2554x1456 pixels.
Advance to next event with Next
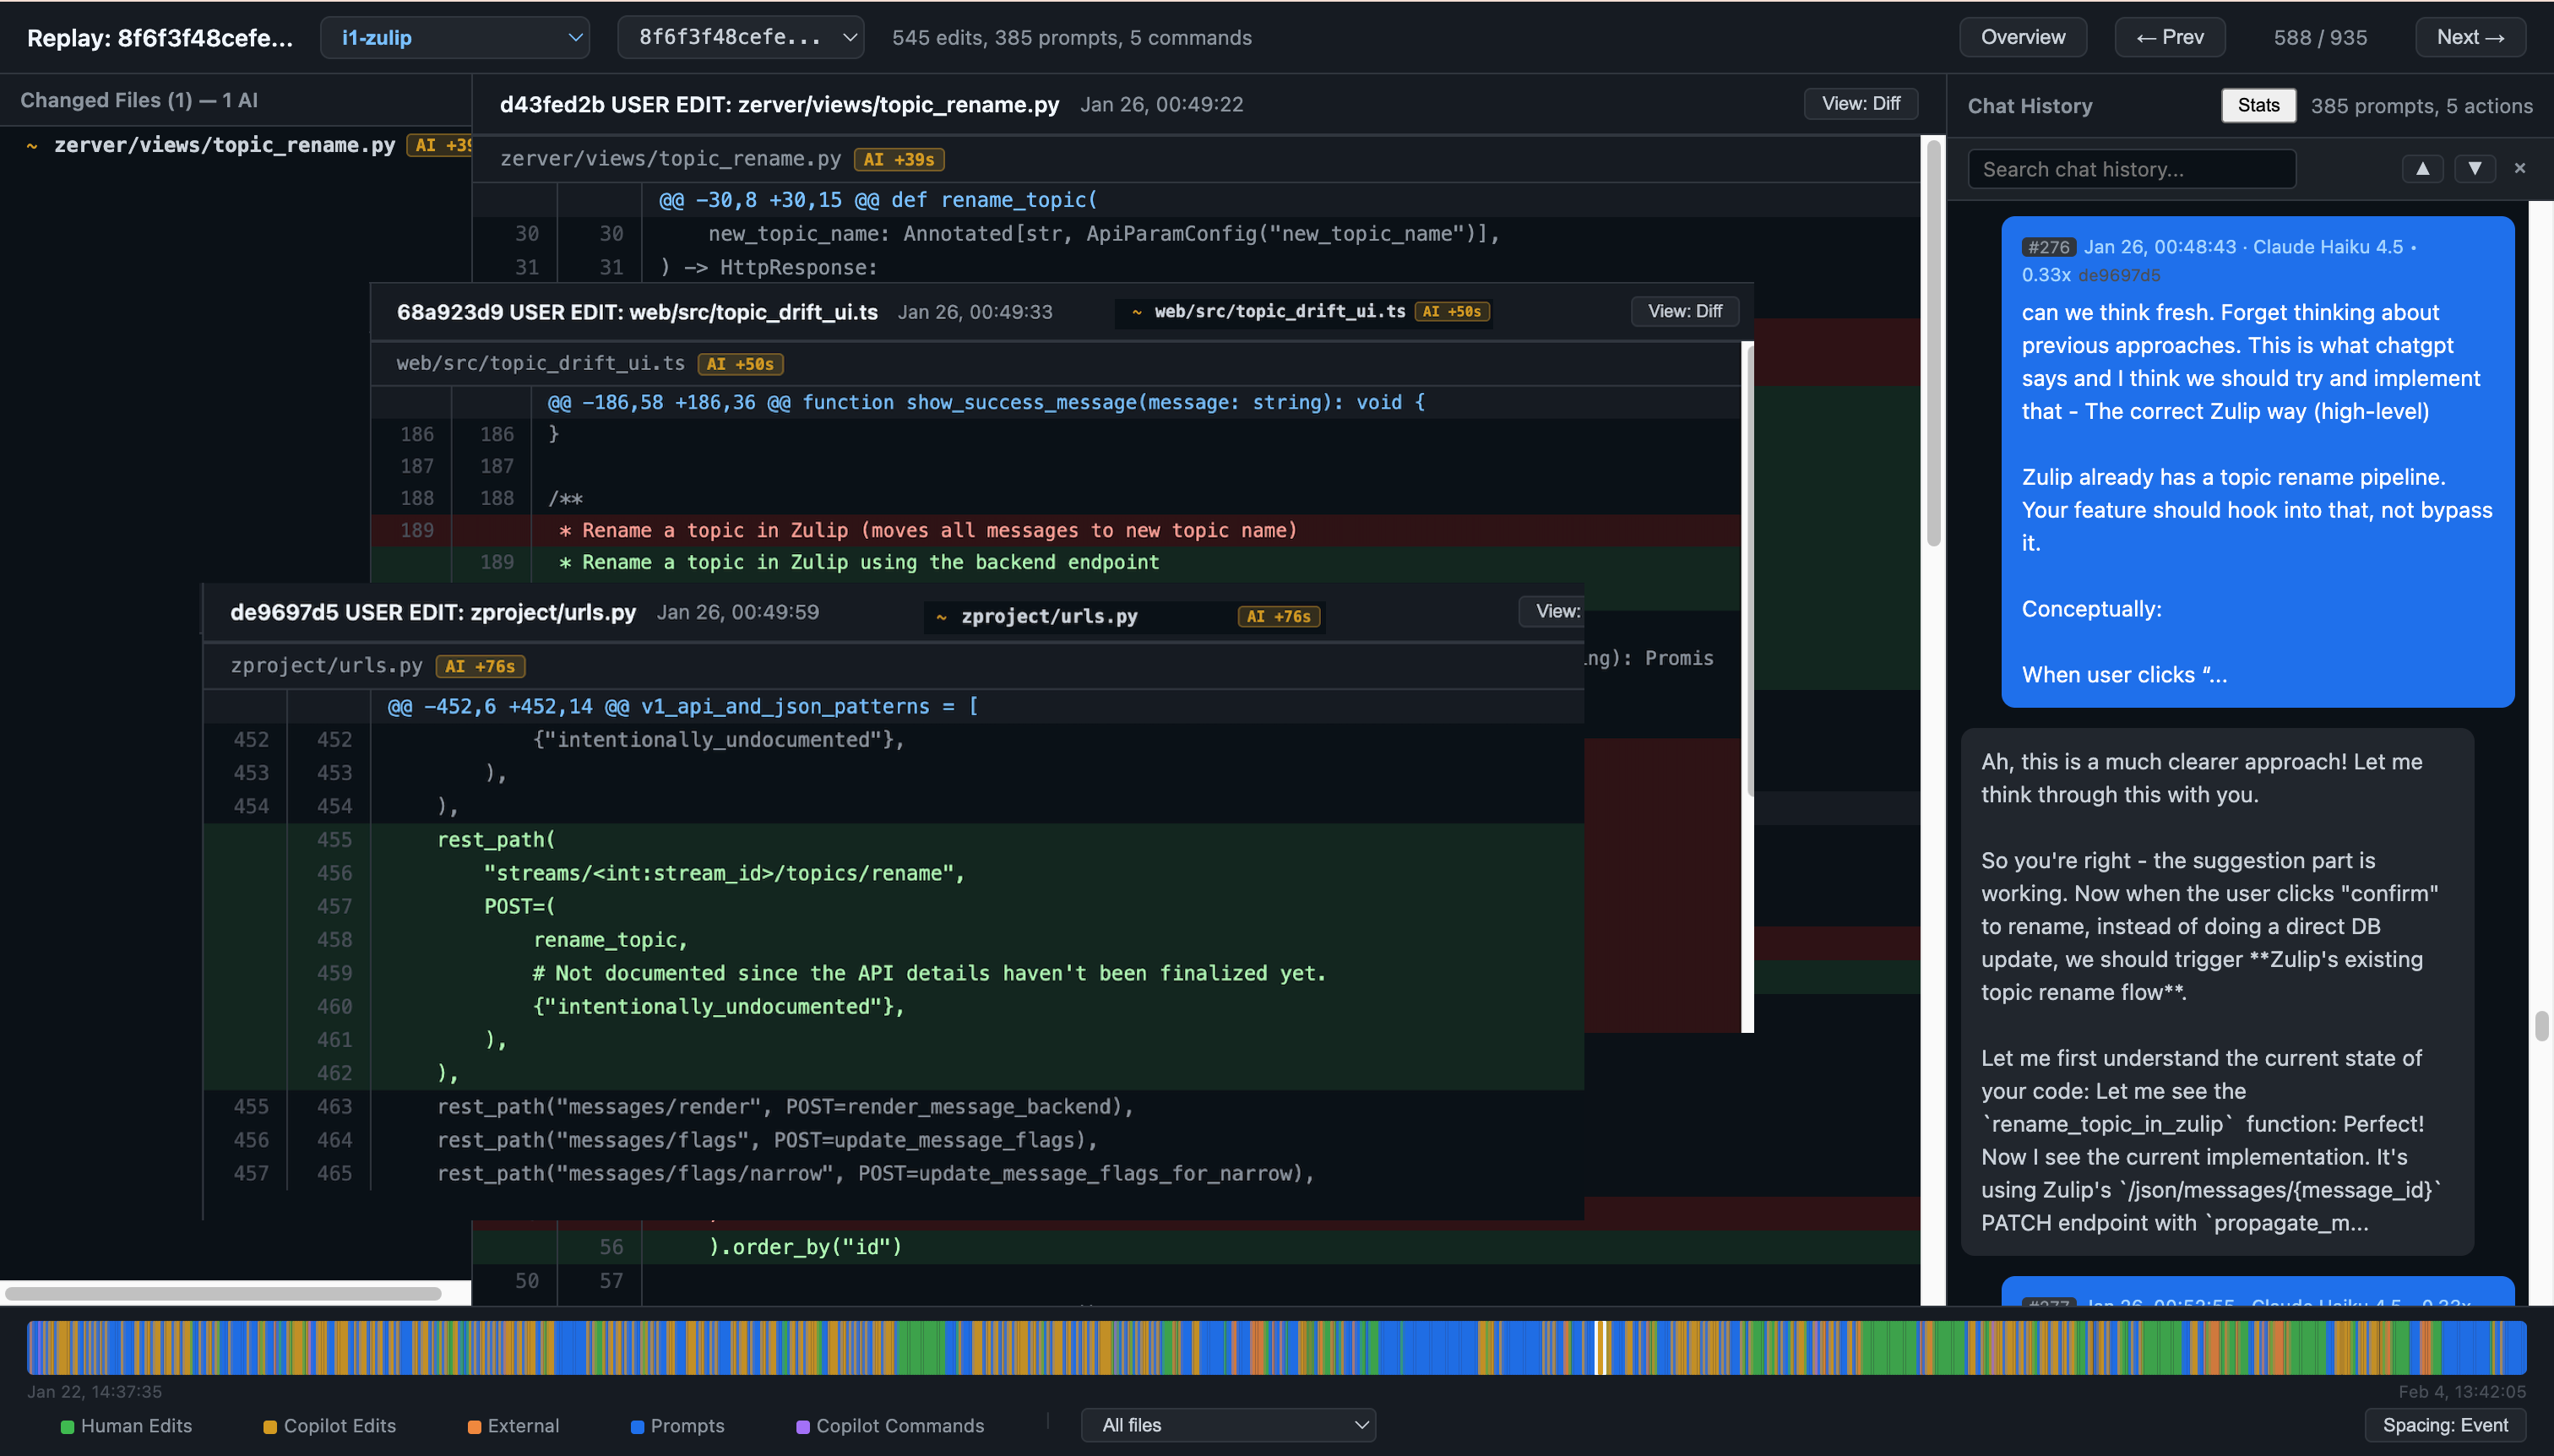[2470, 37]
